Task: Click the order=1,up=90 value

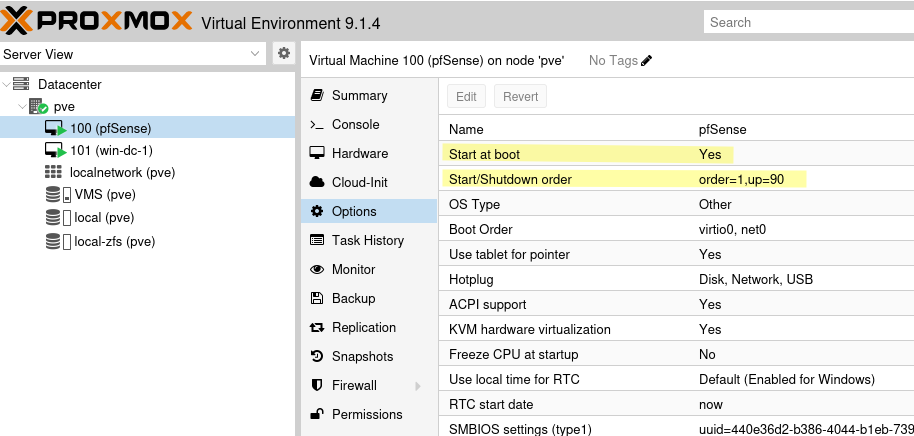Action: [741, 180]
